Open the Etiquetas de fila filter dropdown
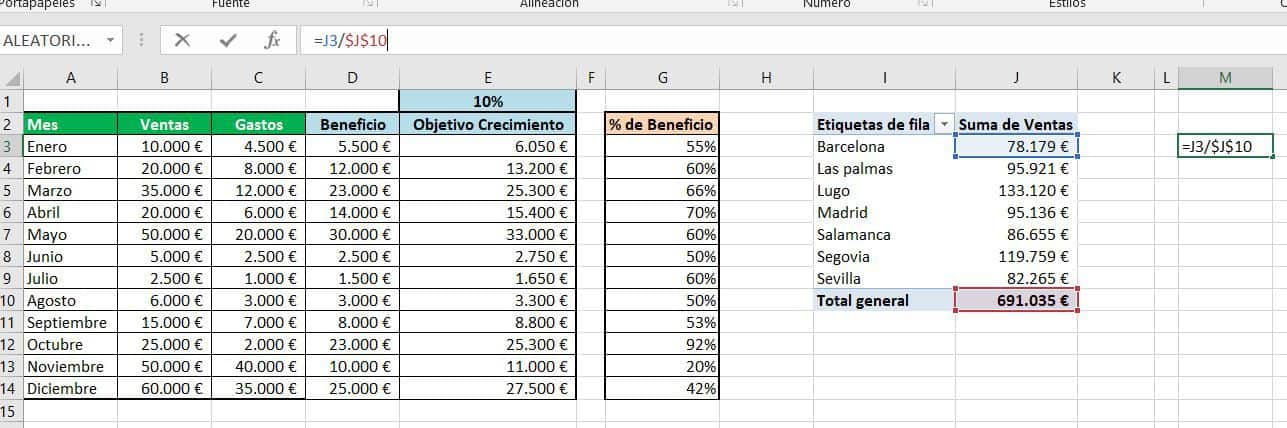This screenshot has width=1287, height=428. tap(944, 125)
